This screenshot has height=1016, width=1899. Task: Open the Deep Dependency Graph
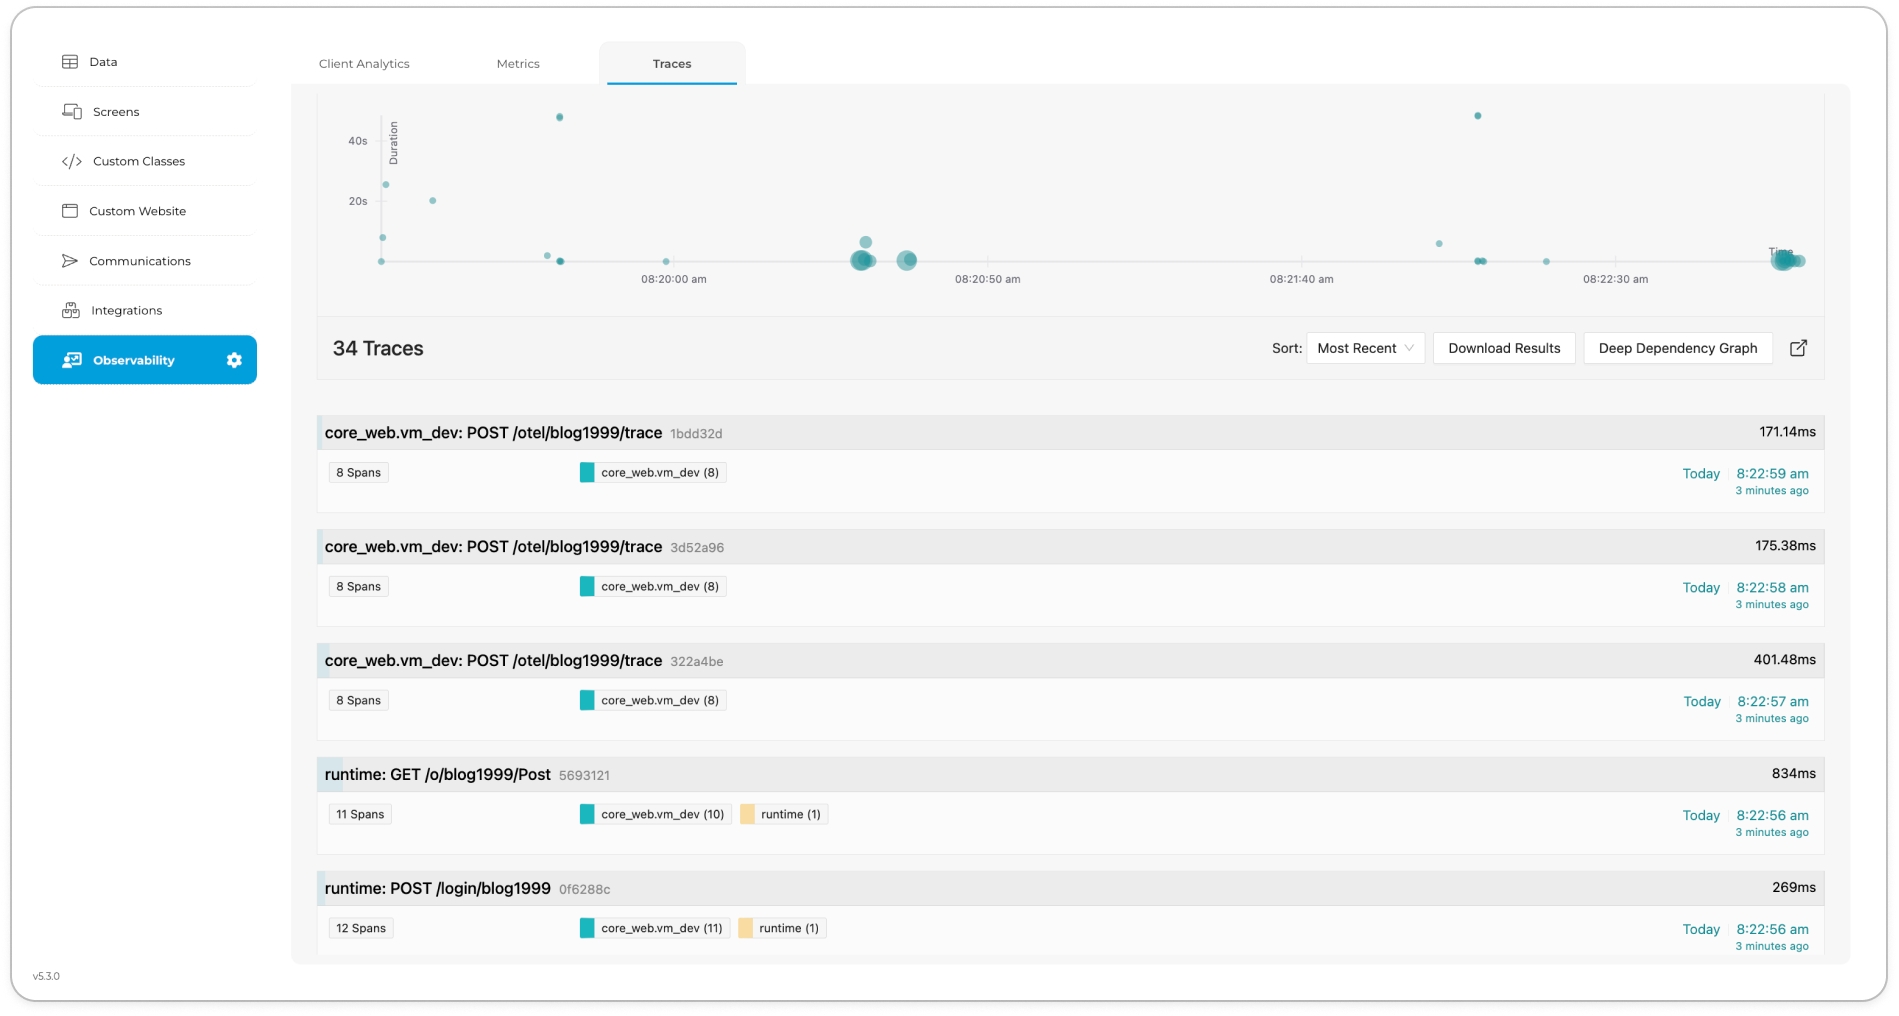[x=1676, y=348]
